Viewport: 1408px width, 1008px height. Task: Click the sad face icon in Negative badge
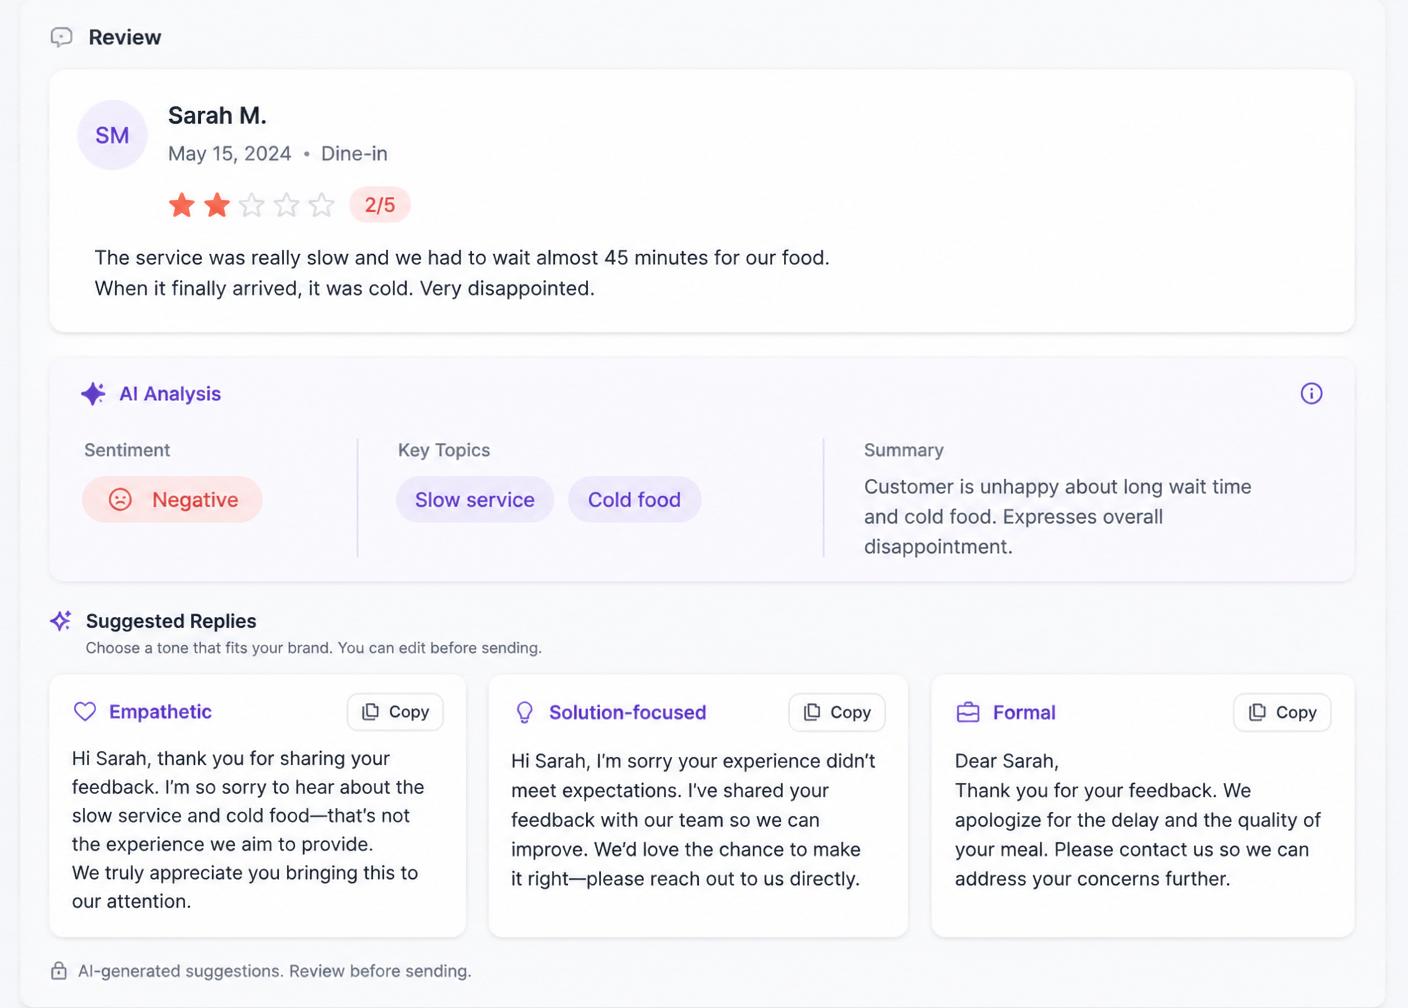pos(120,499)
